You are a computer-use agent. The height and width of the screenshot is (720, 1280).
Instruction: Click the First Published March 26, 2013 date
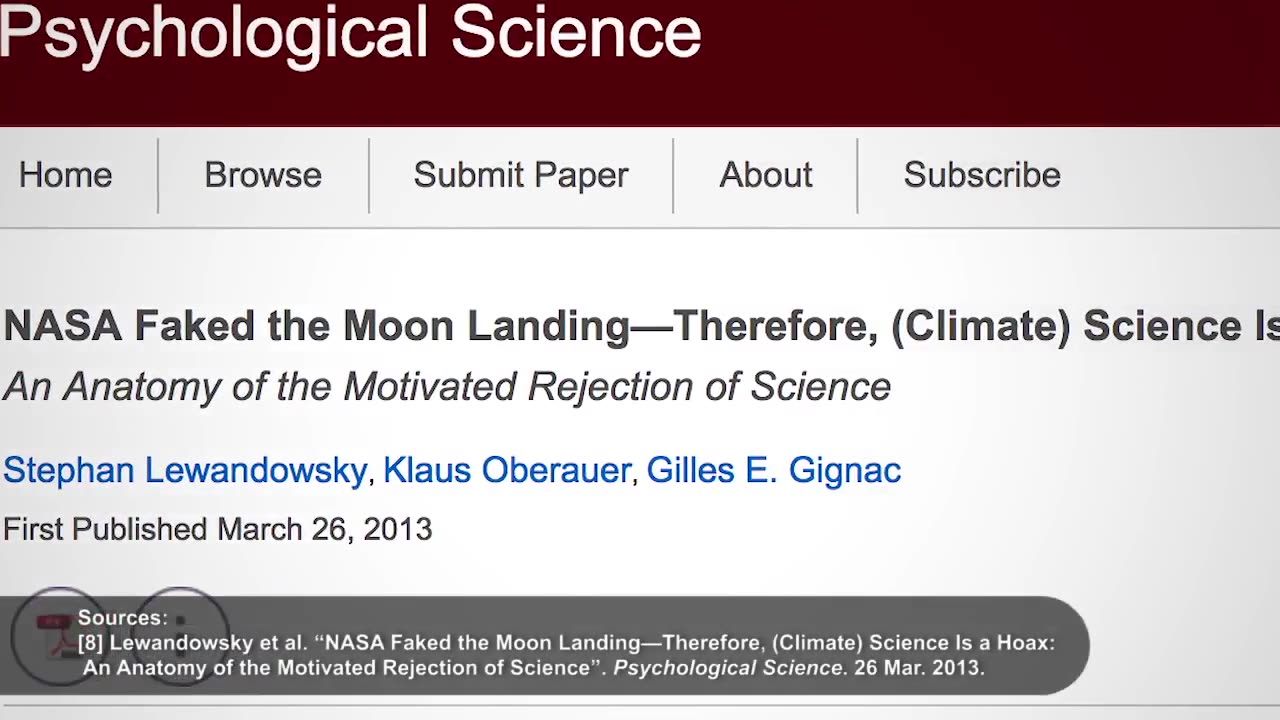tap(217, 529)
